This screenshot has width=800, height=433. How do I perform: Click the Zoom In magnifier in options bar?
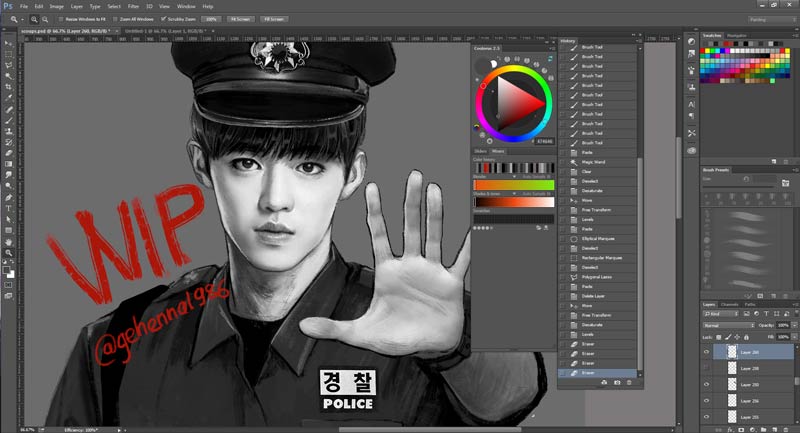[x=34, y=19]
